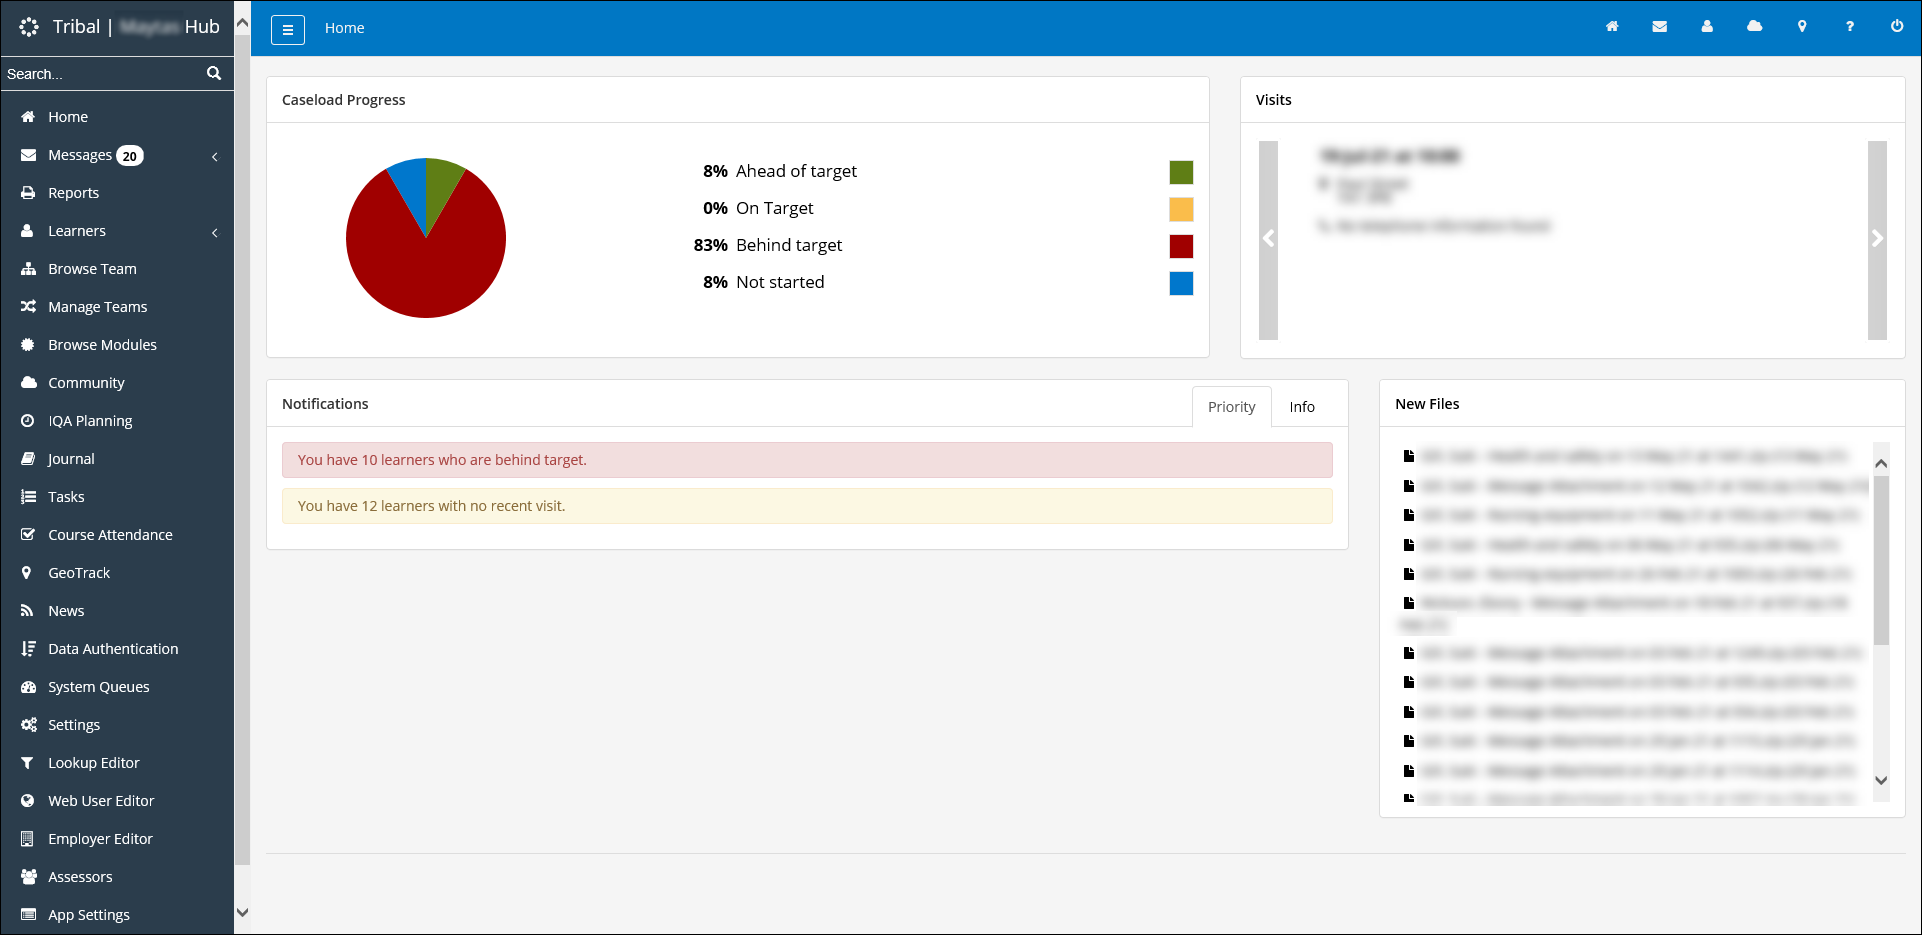
Task: Toggle the hamburger menu button
Action: 288,29
